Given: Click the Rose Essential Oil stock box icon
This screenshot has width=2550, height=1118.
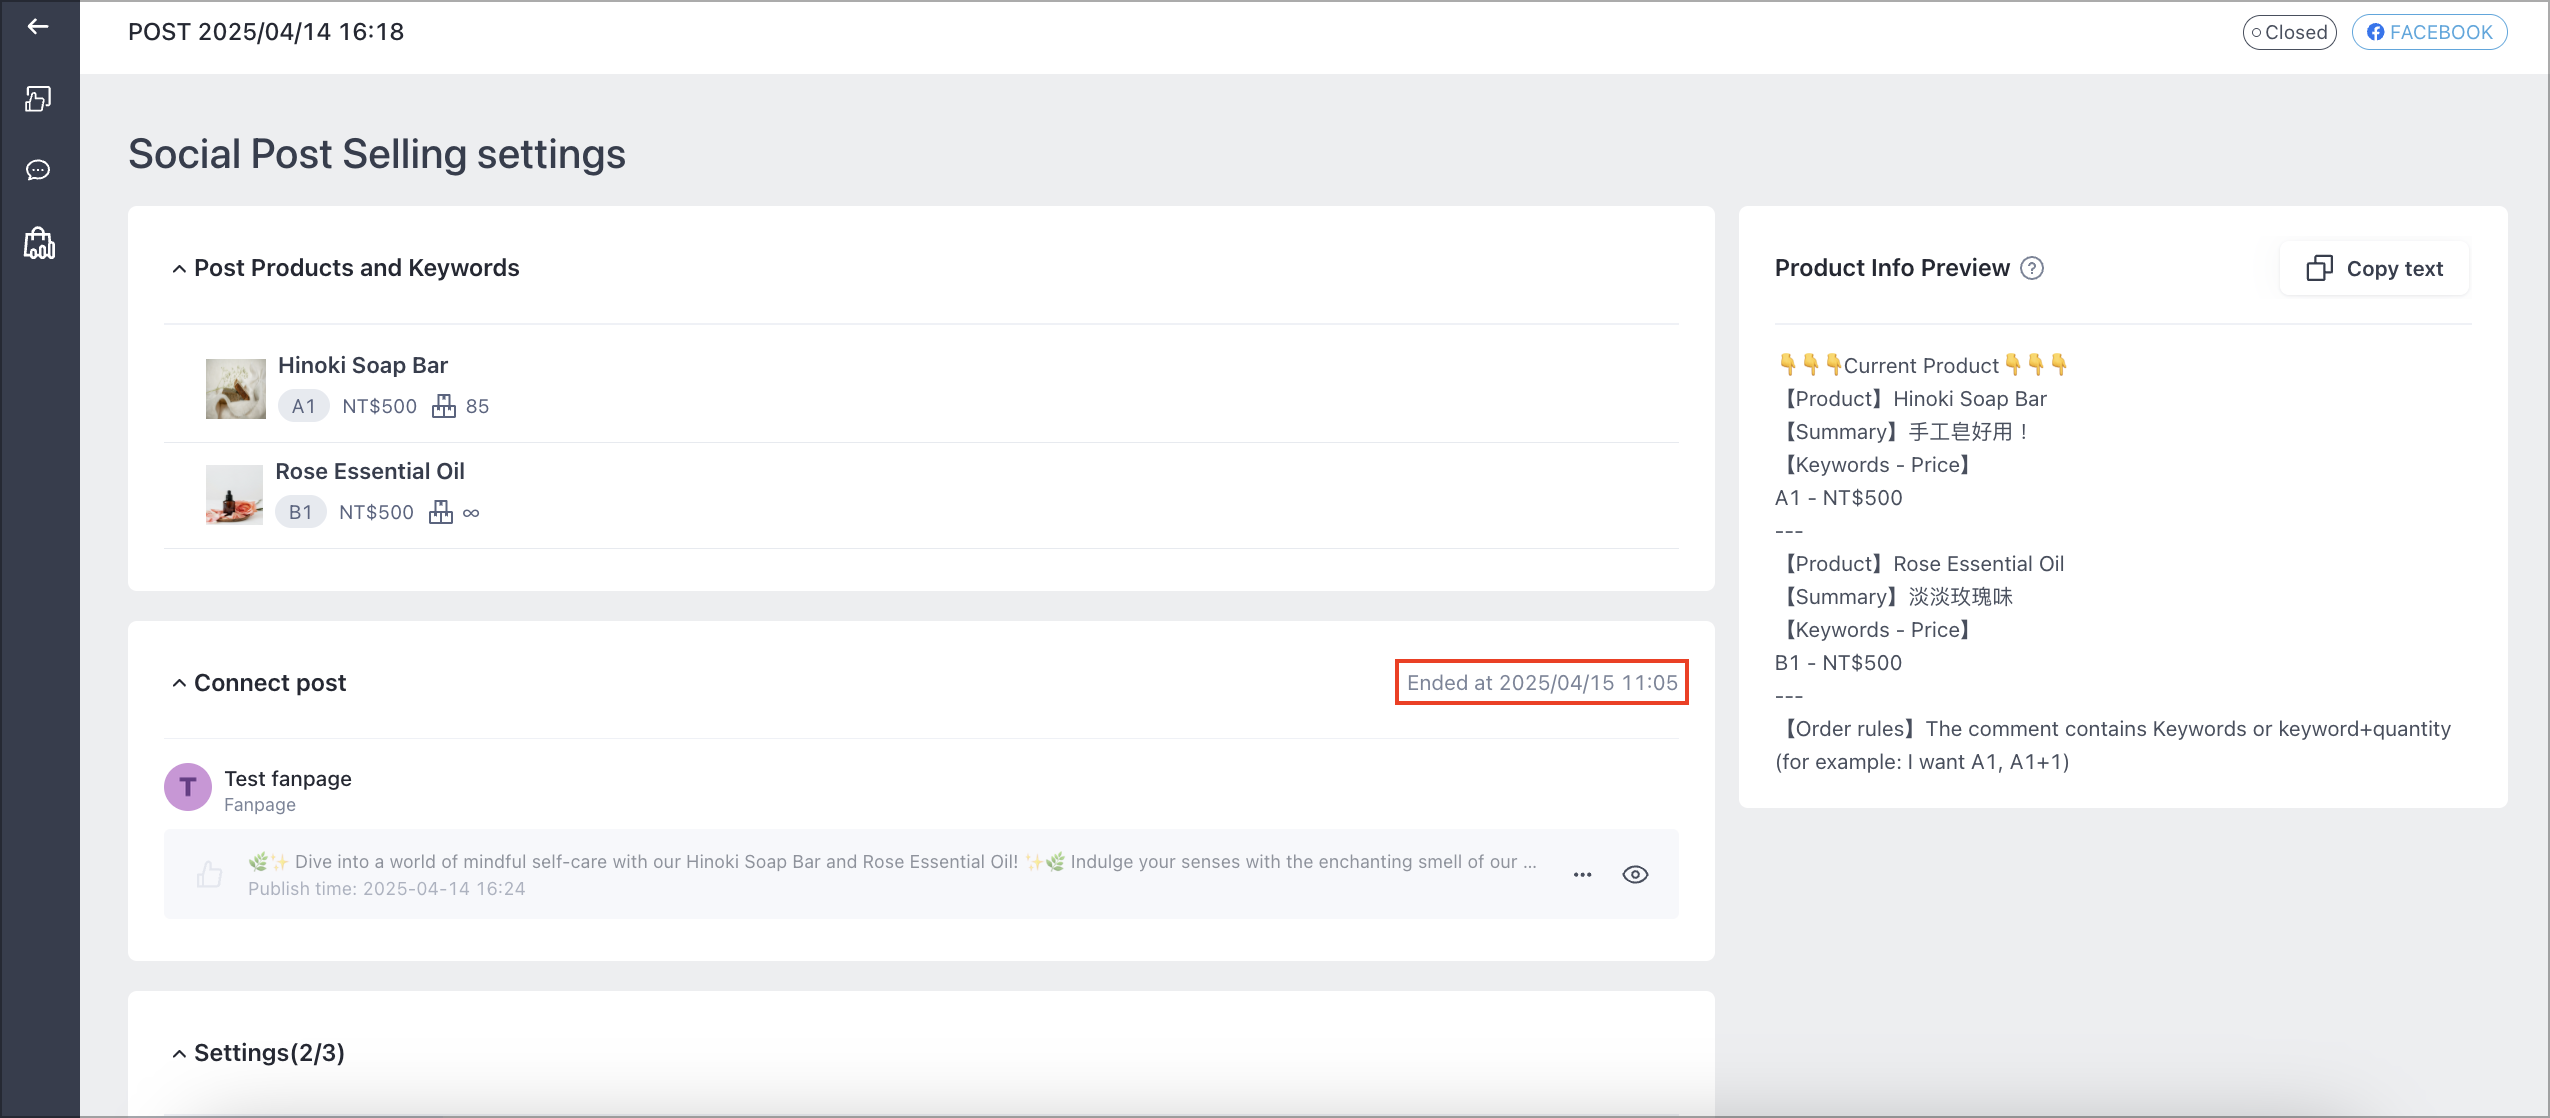Looking at the screenshot, I should [441, 512].
